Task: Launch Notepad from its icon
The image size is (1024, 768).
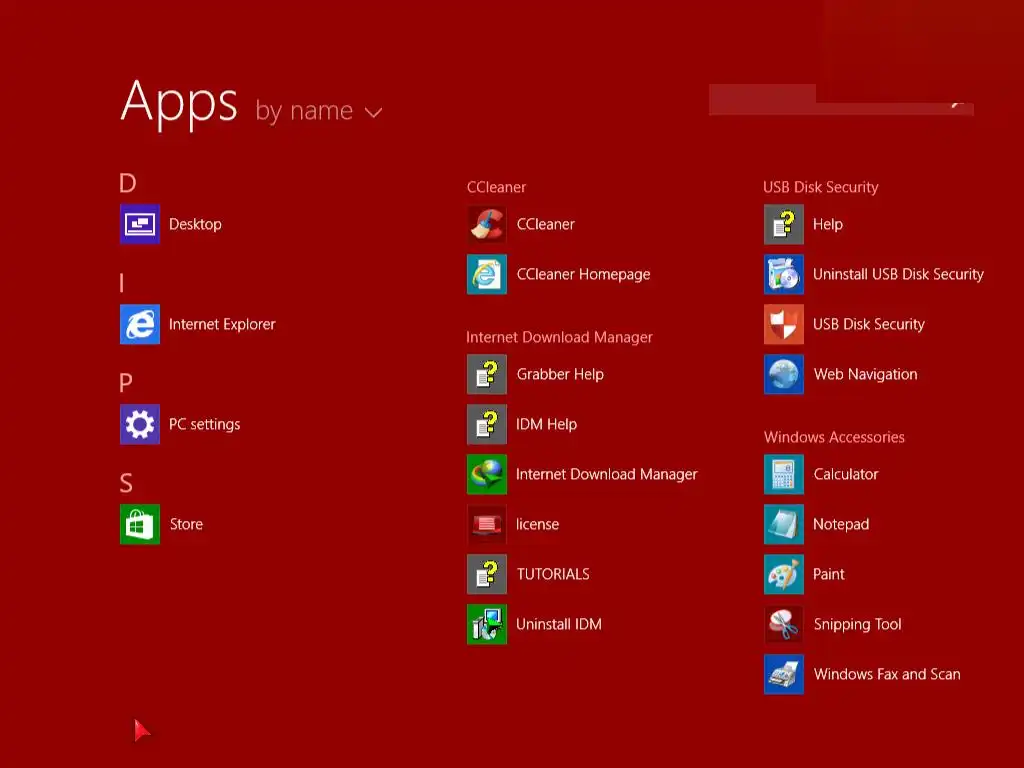Action: coord(784,524)
